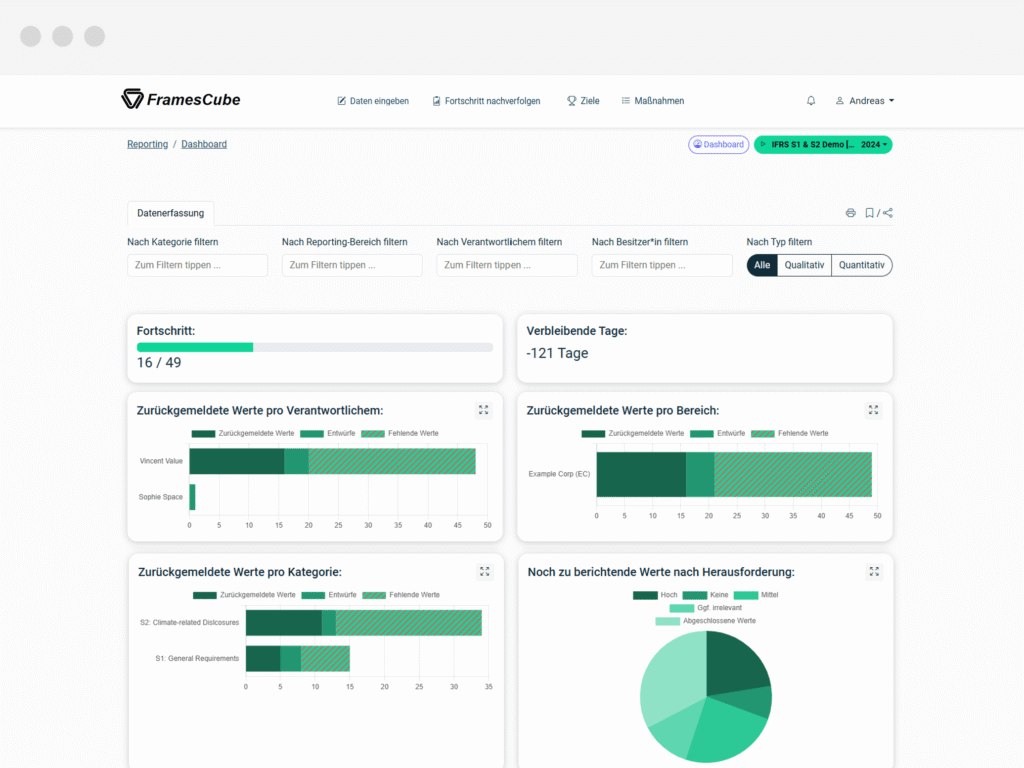Share the dashboard via share icon
The width and height of the screenshot is (1024, 768).
pos(888,213)
